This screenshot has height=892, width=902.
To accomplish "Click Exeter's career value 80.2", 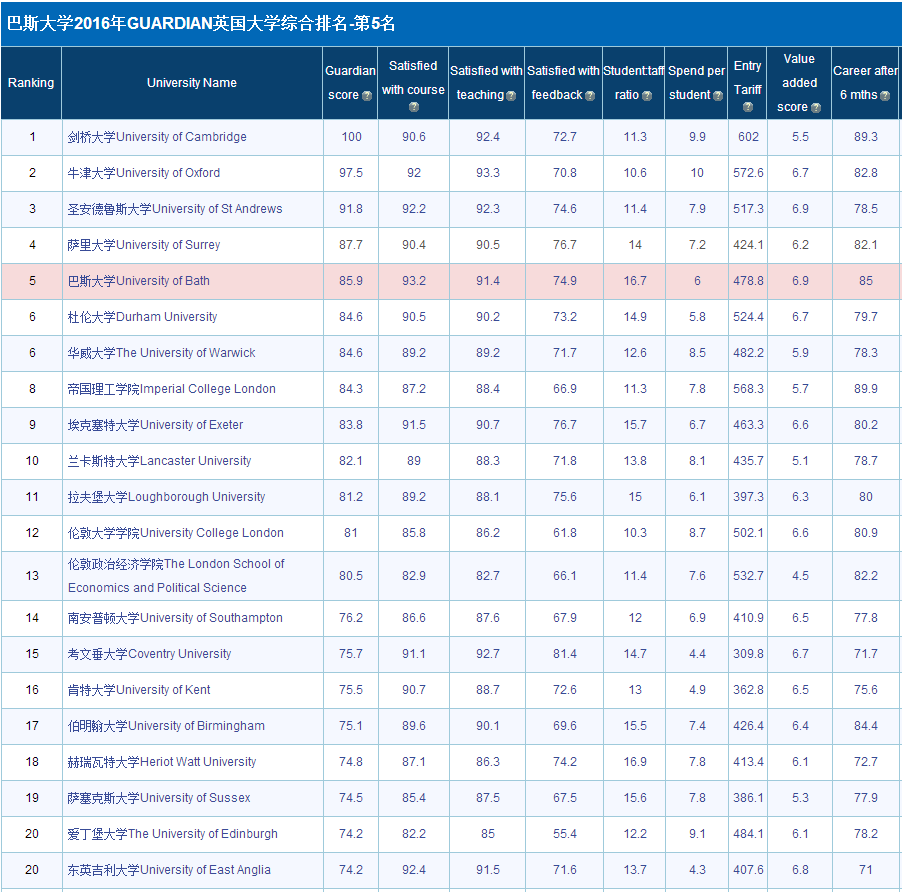I will (x=866, y=425).
